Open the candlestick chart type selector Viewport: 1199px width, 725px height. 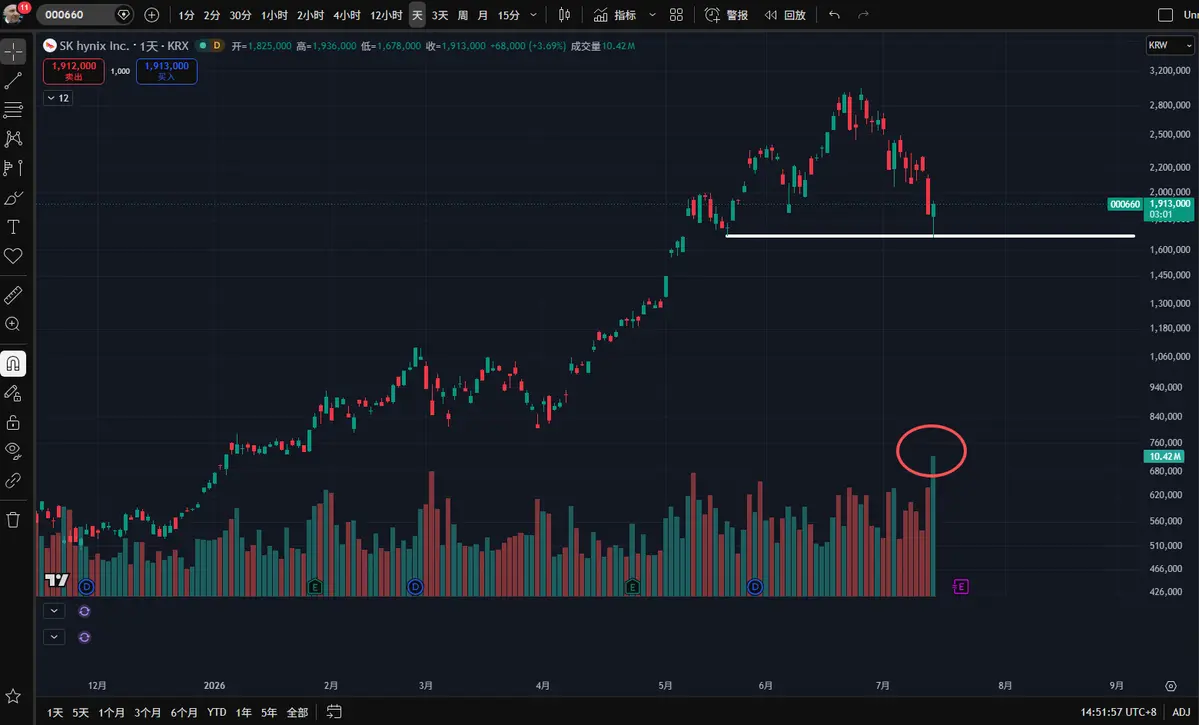tap(564, 15)
